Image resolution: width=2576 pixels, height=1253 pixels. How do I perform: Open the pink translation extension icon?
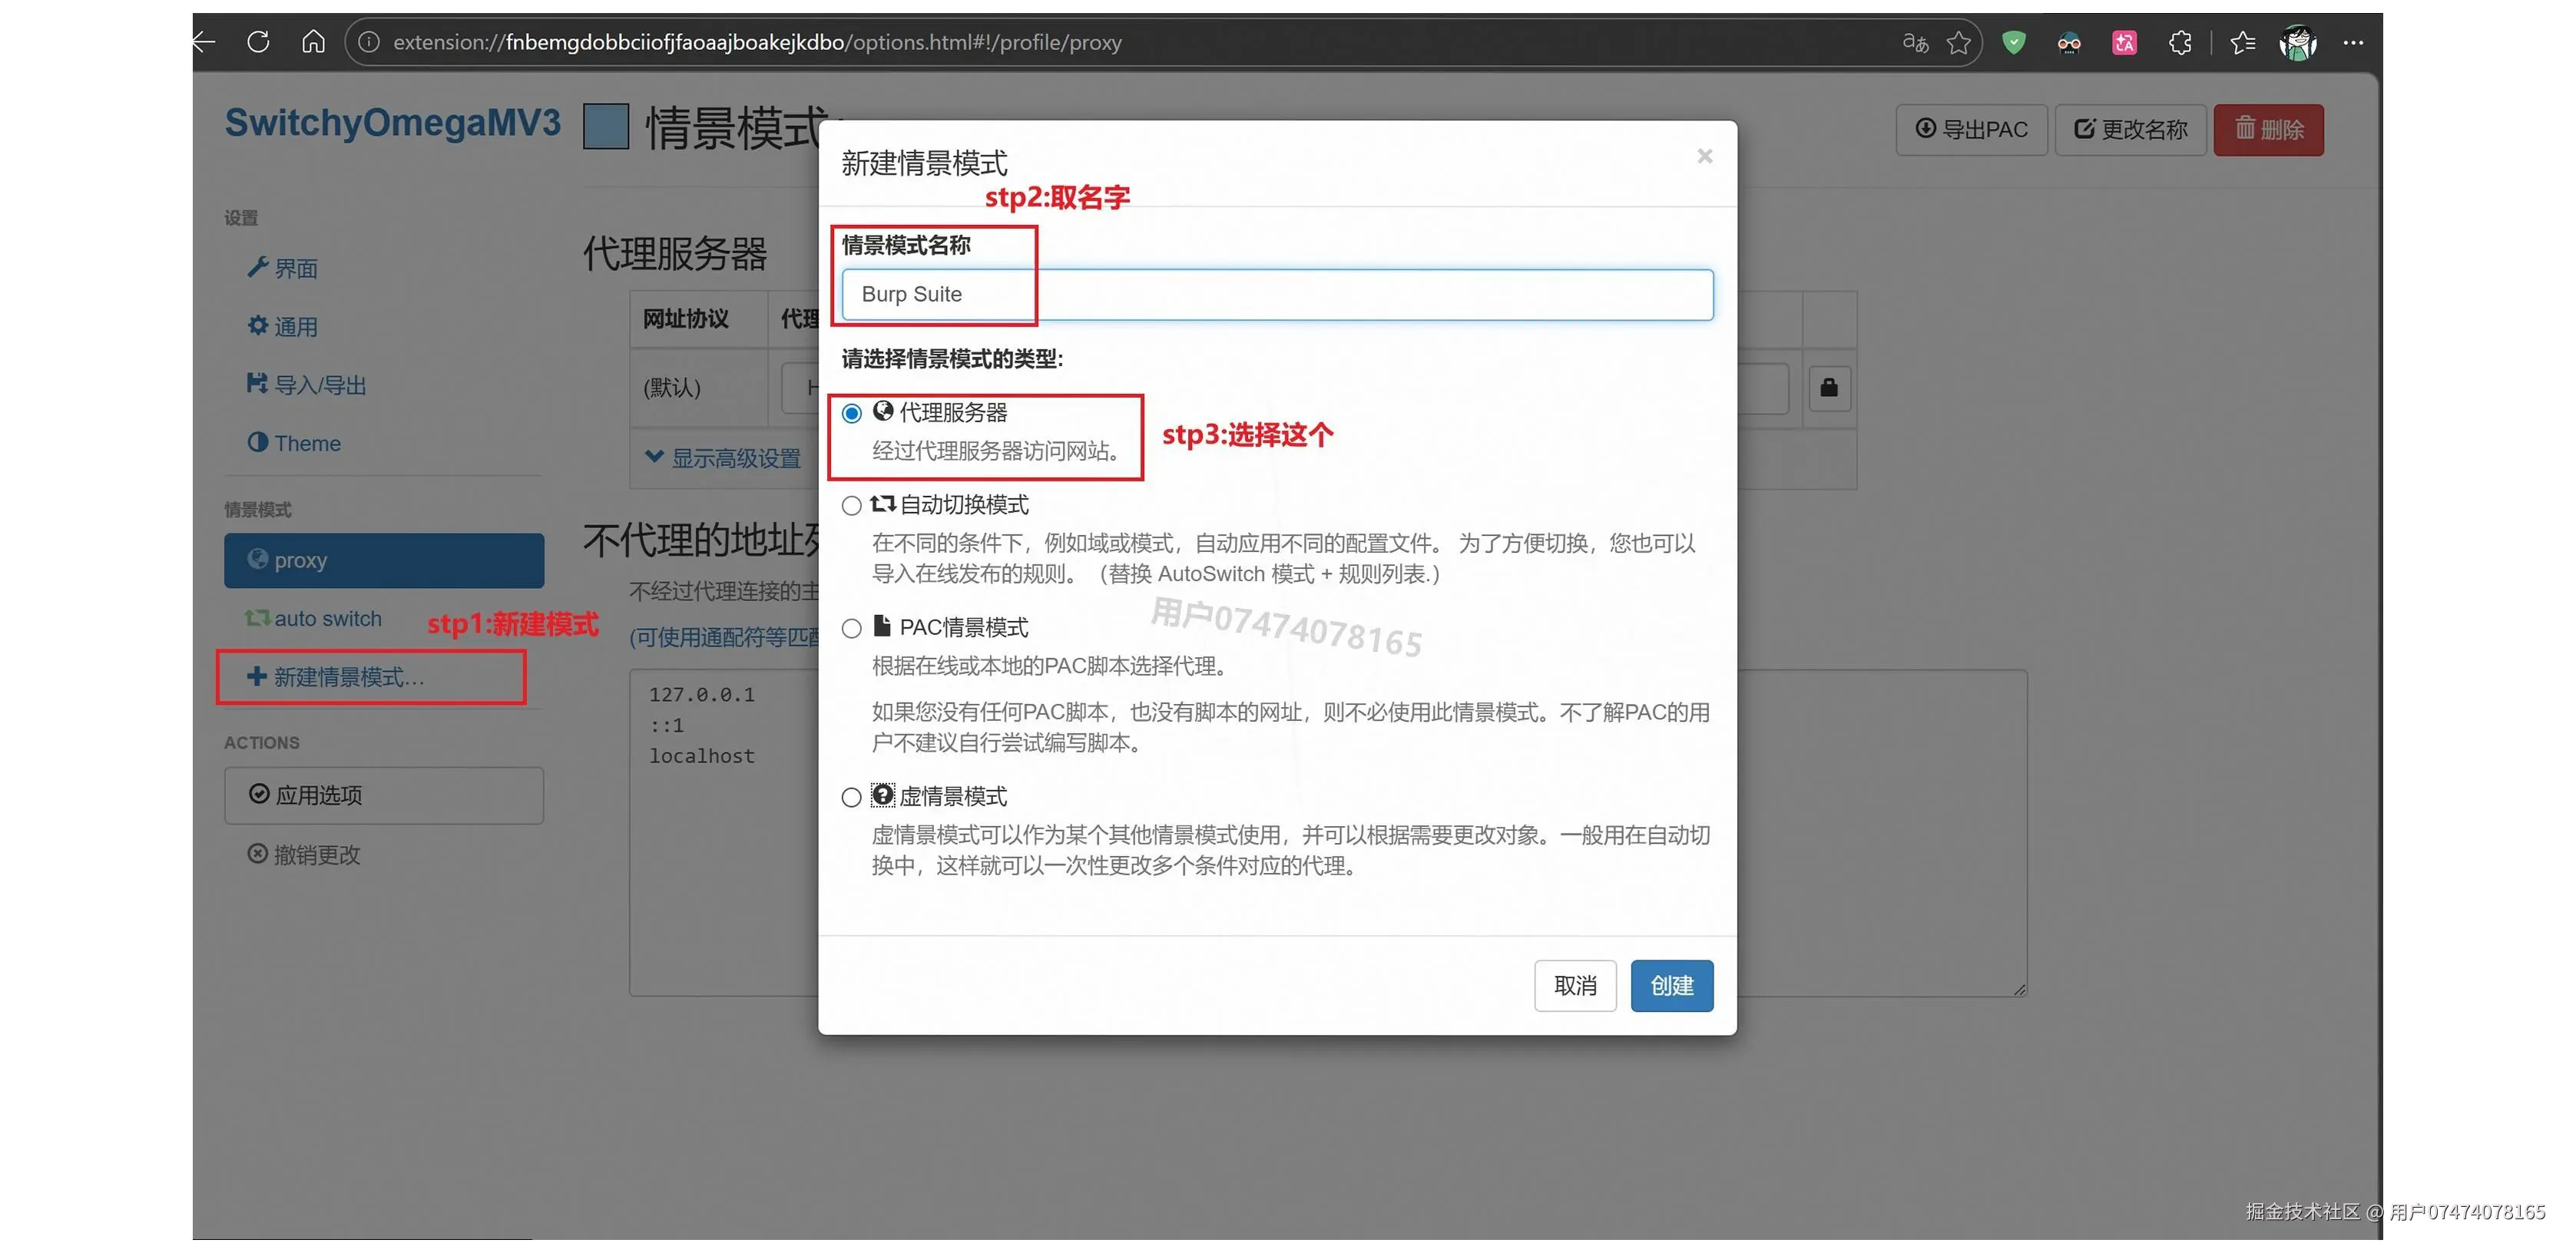coord(2124,42)
